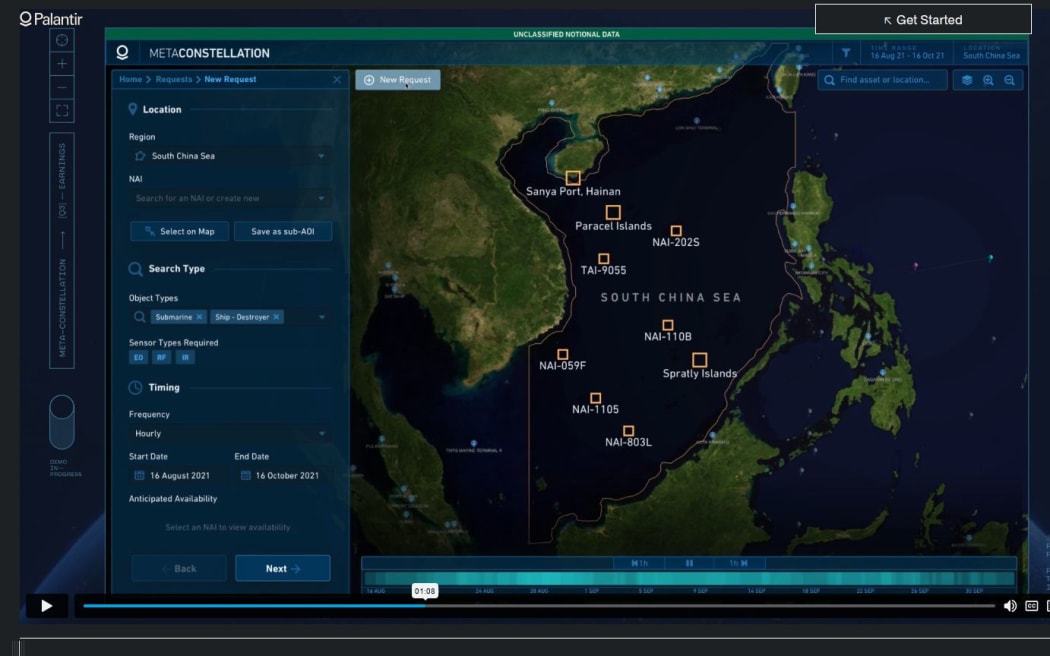This screenshot has width=1050, height=656.
Task: Select the Spratly Islands marker
Action: [699, 360]
